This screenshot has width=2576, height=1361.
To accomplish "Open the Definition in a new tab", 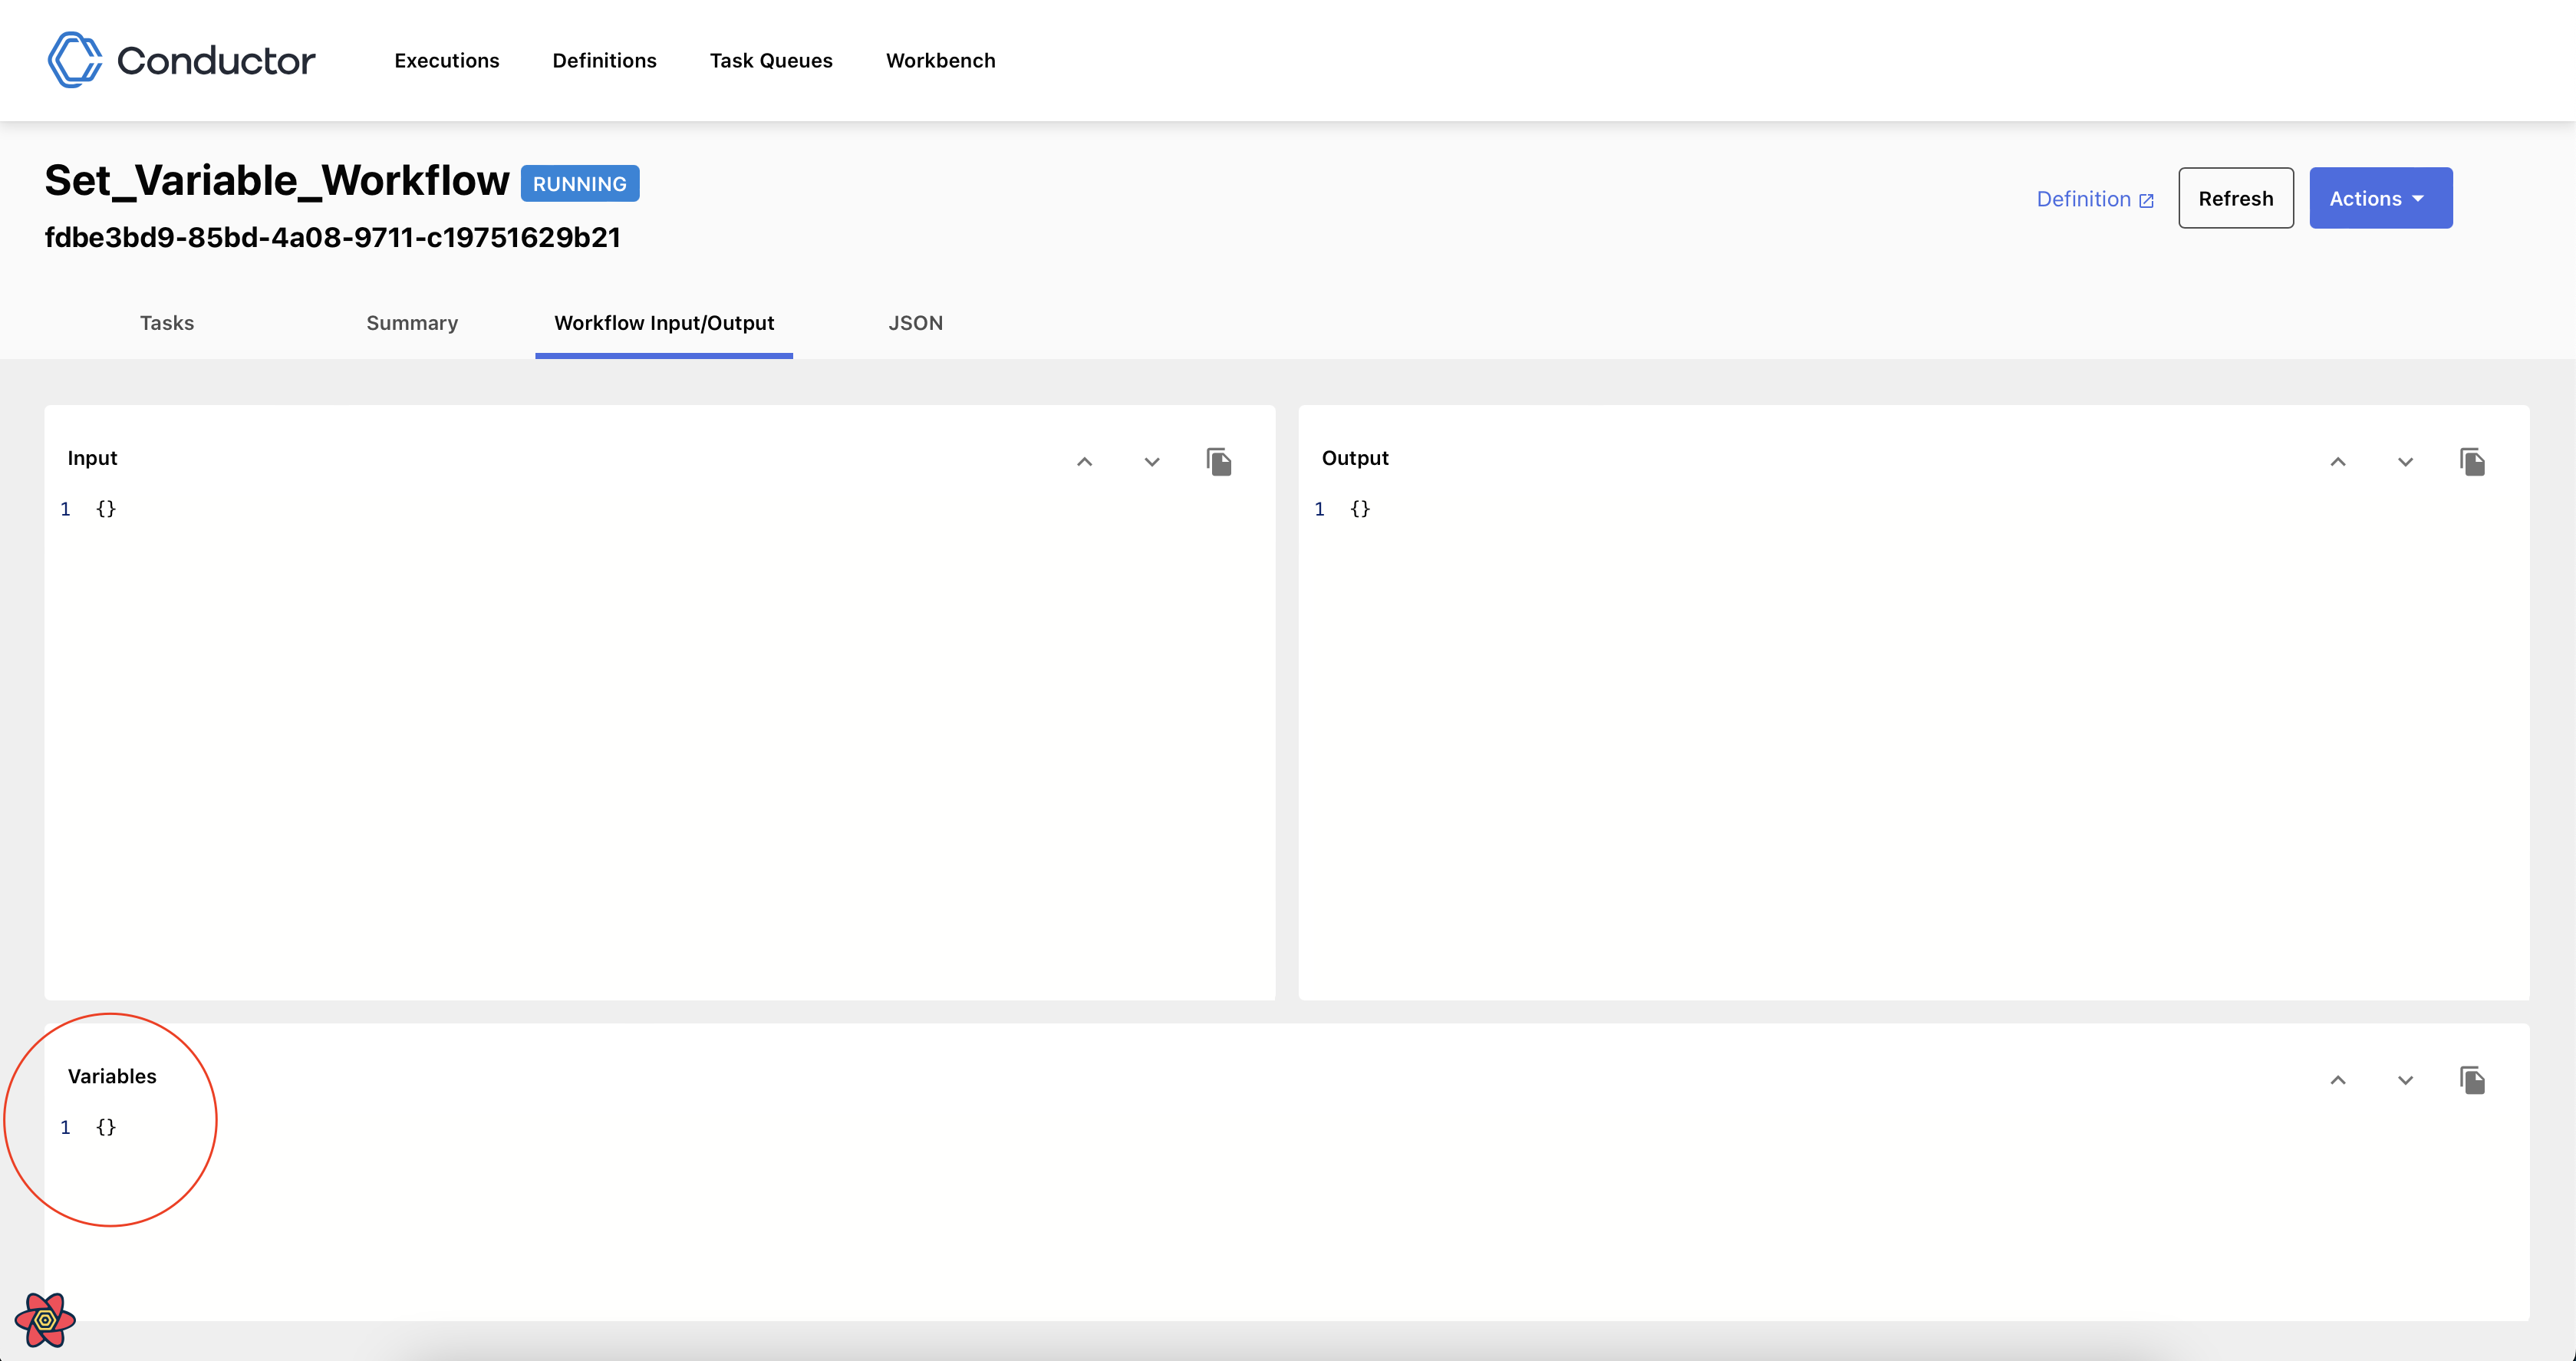I will (2095, 198).
